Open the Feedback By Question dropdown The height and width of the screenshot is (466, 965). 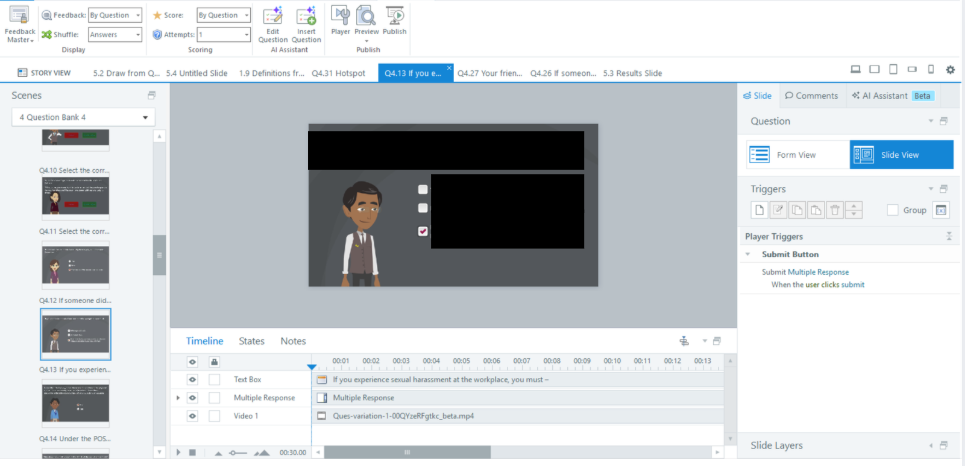(115, 15)
